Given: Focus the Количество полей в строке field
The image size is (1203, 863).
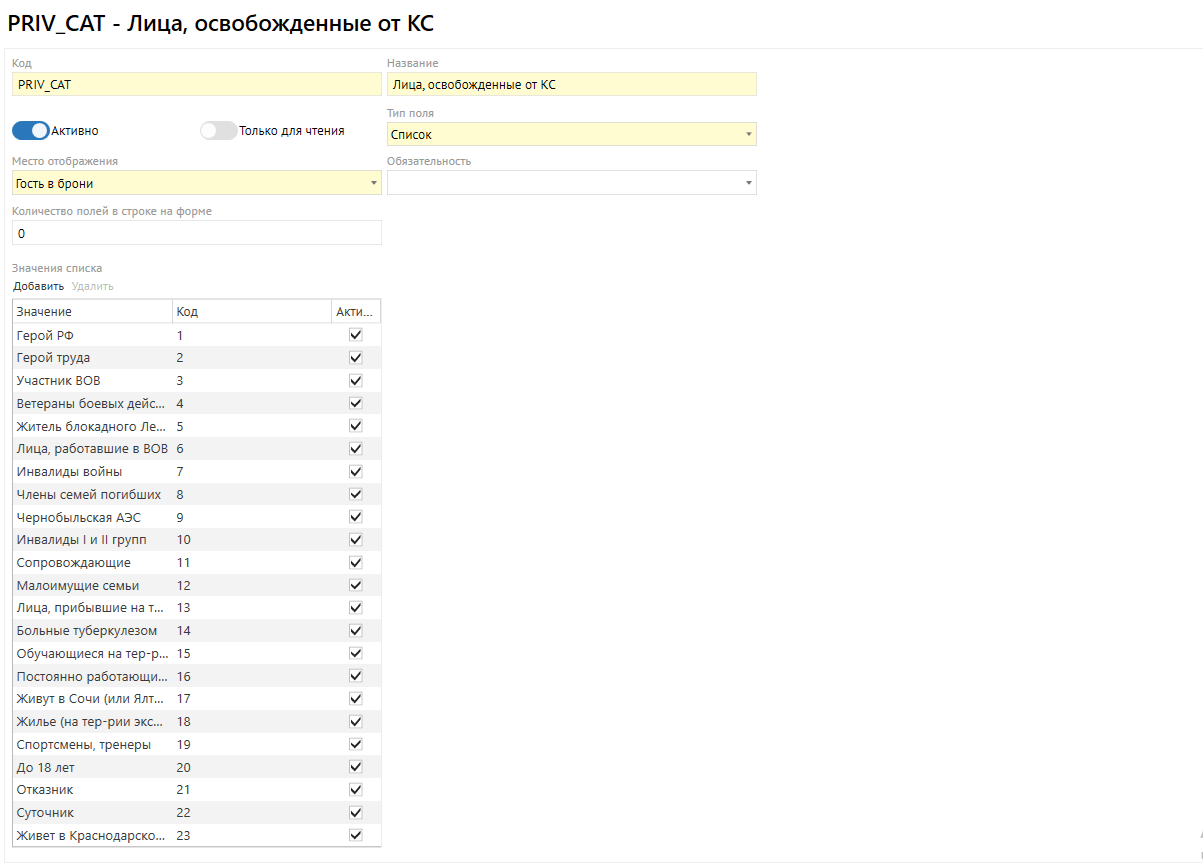Looking at the screenshot, I should click(x=196, y=233).
